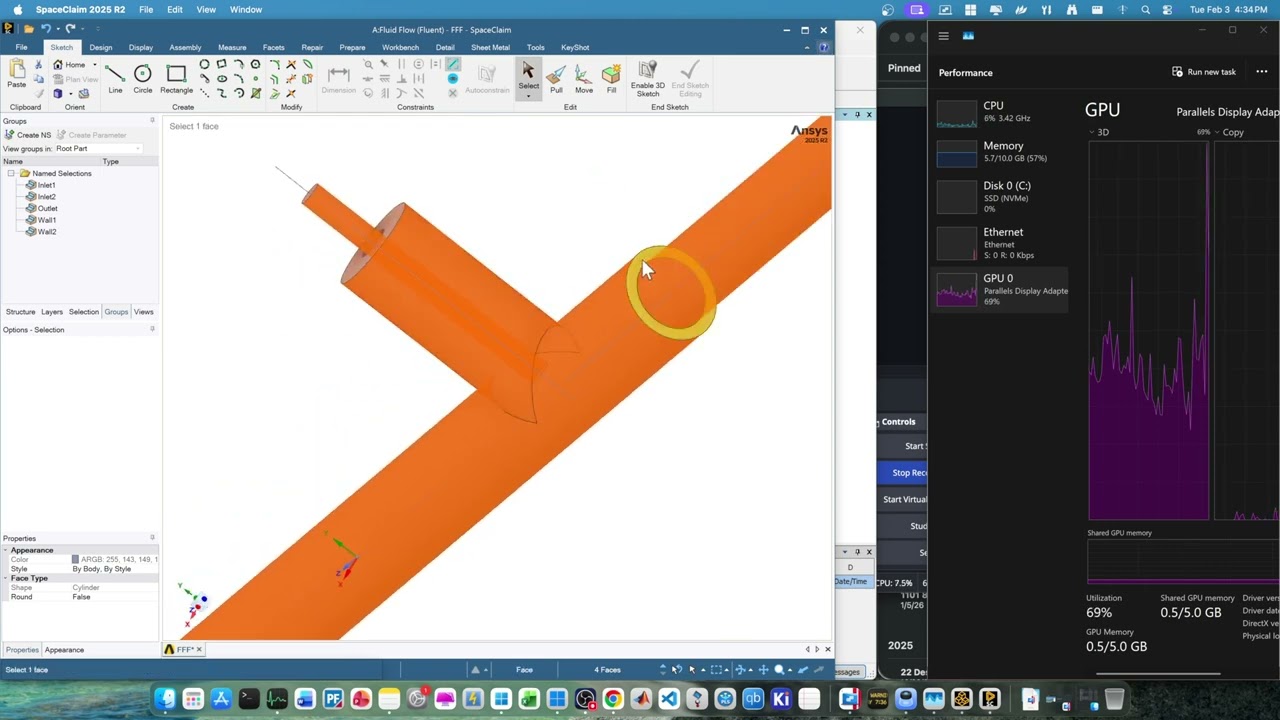The height and width of the screenshot is (720, 1280).
Task: Click the GPU 0 usage thumbnail graph
Action: 956,290
